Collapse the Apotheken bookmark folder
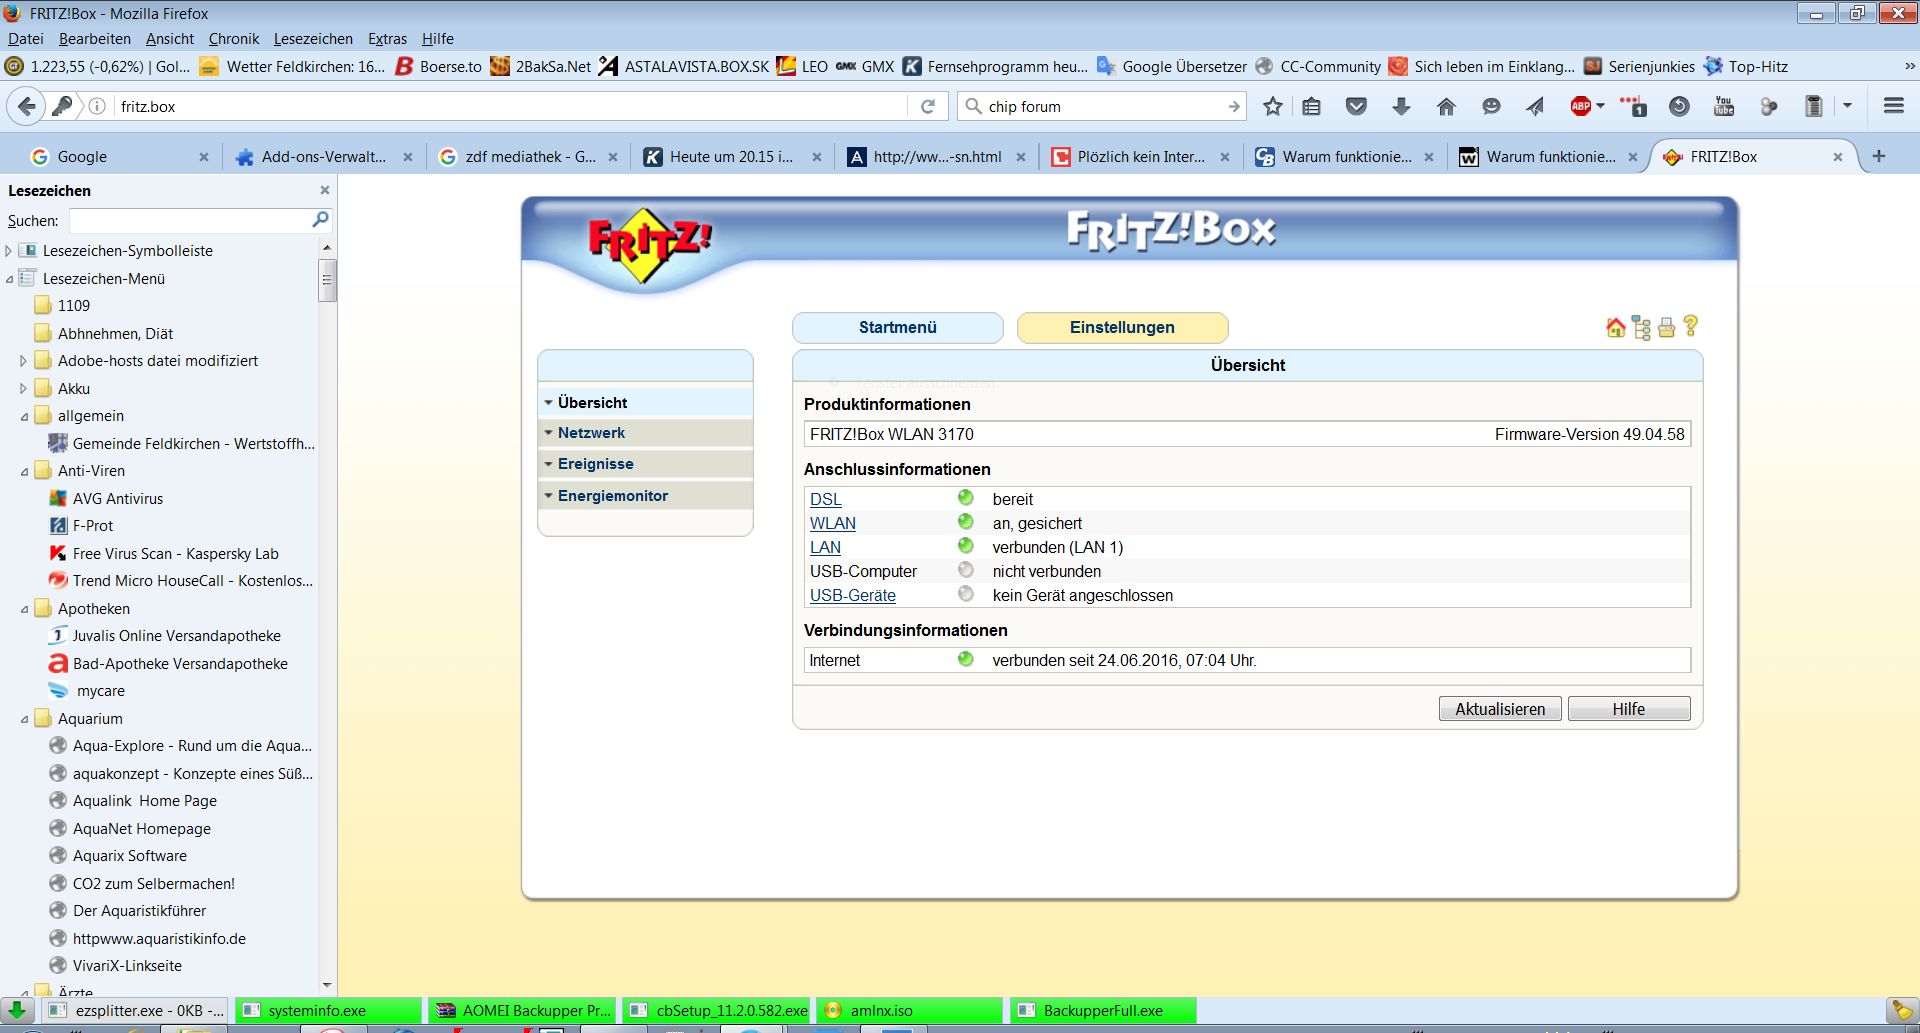 [x=24, y=609]
